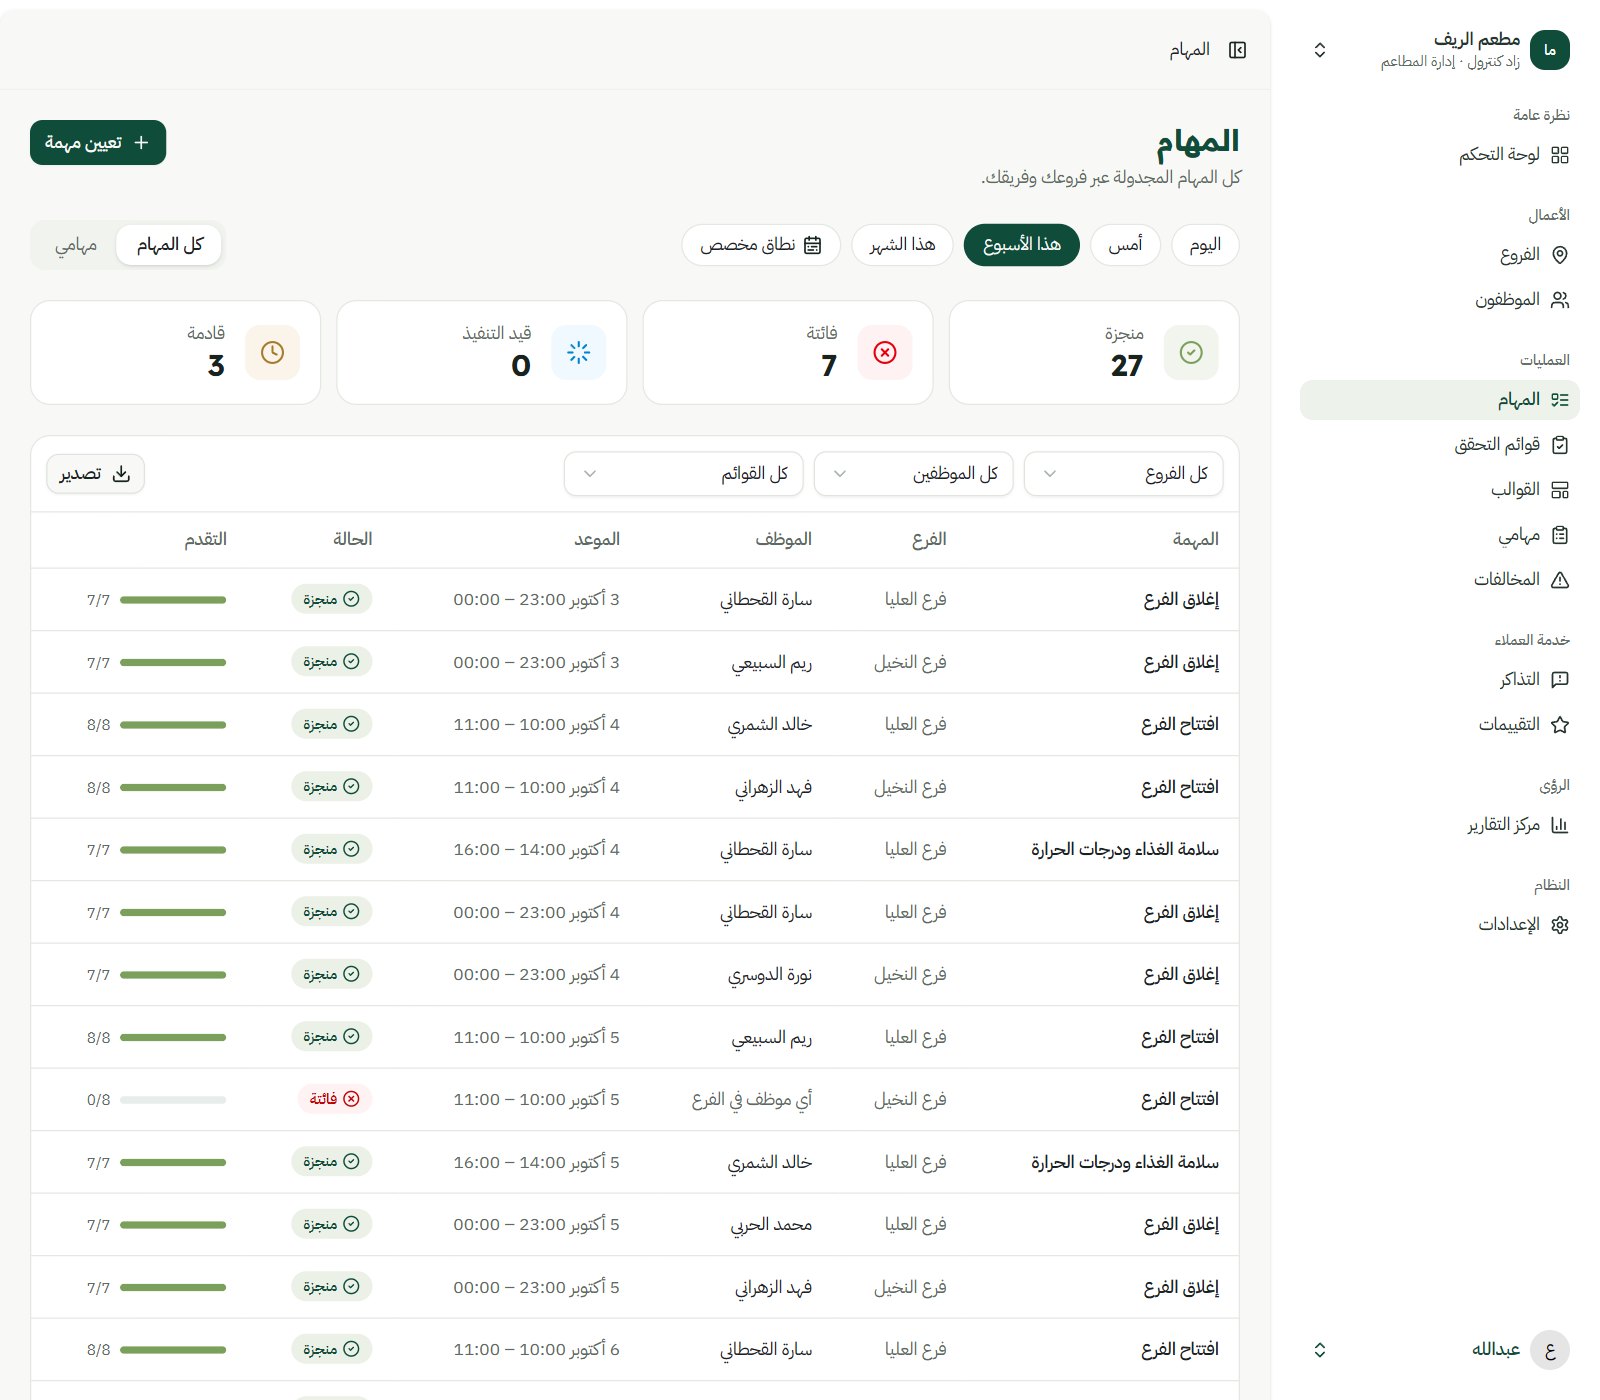The height and width of the screenshot is (1400, 1600).
Task: Click the تعيين مهمة button
Action: (x=98, y=143)
